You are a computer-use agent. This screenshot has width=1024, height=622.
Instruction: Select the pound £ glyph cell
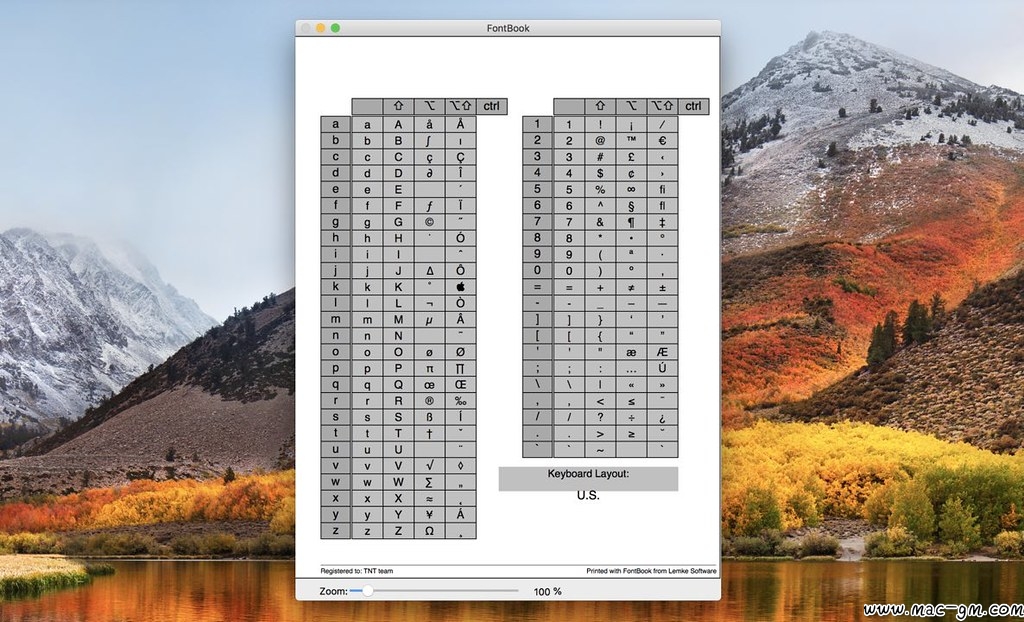pyautogui.click(x=632, y=157)
